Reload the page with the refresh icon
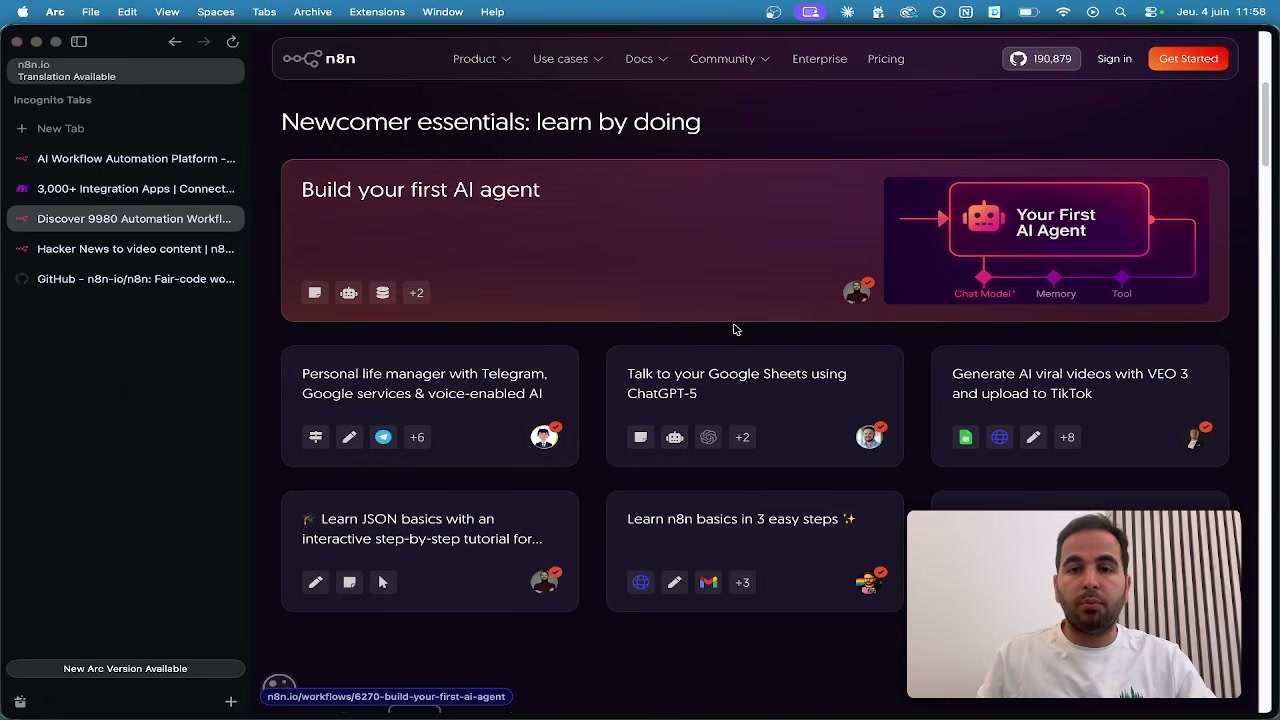The width and height of the screenshot is (1280, 720). click(232, 42)
